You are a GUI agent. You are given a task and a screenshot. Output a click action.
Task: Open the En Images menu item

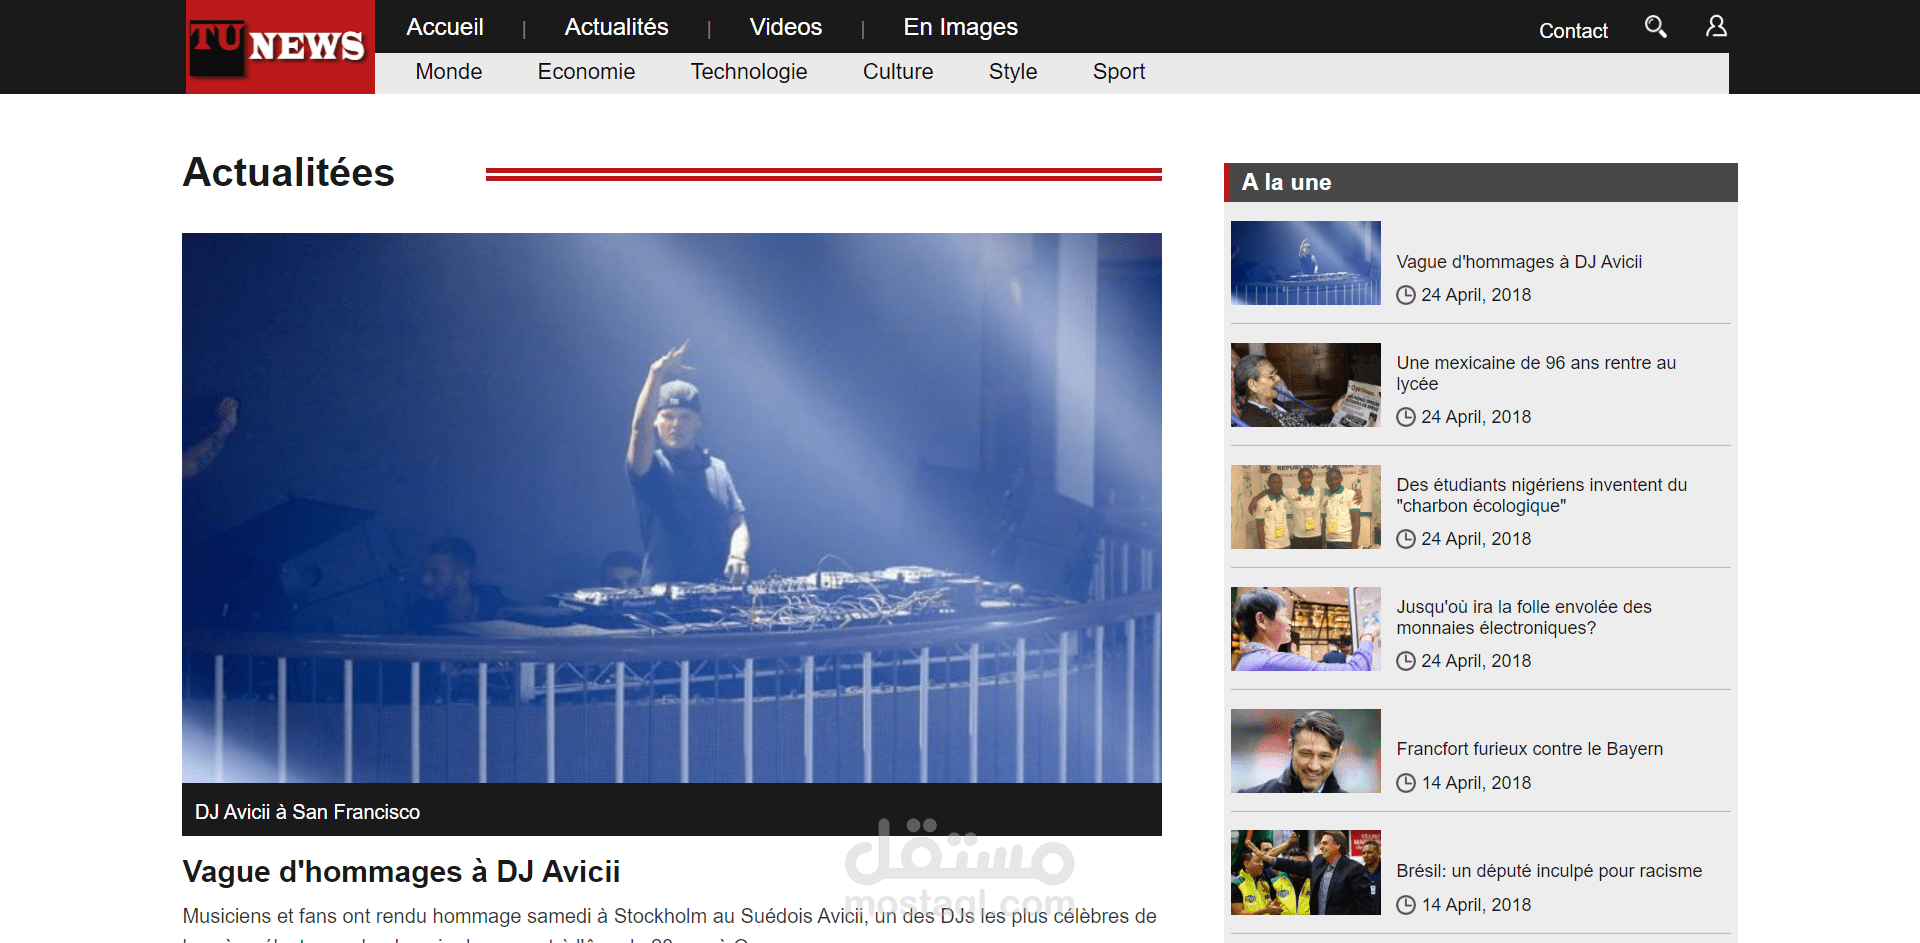(961, 27)
